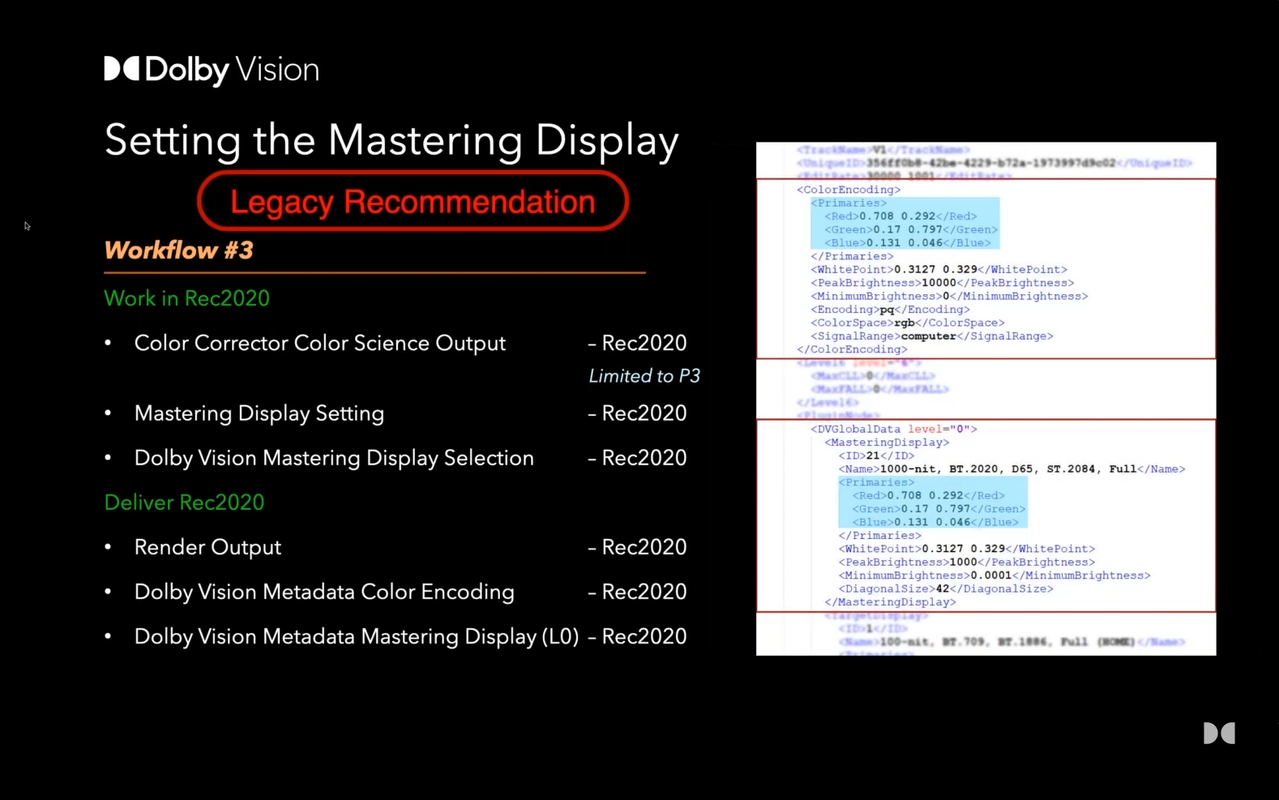Select Rec2020 beside Metadata Mastering Display (L0)

(644, 636)
